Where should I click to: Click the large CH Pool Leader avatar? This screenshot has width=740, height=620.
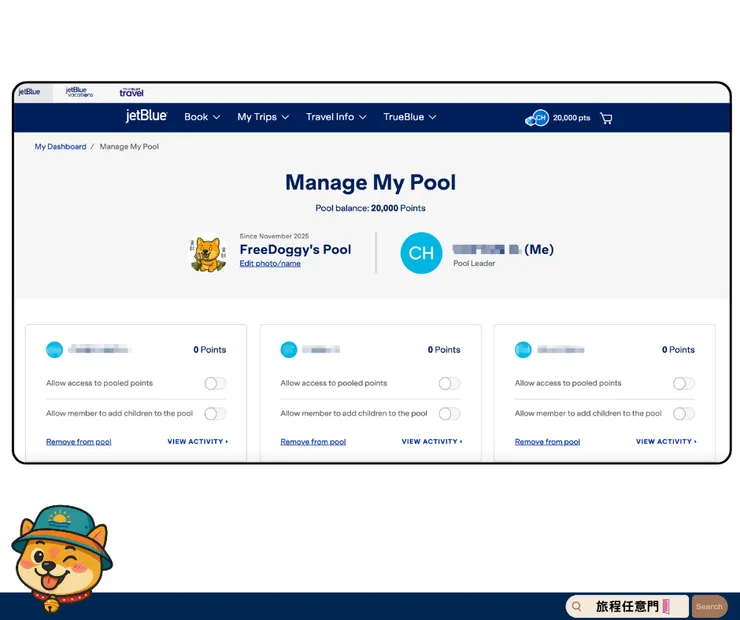(421, 253)
